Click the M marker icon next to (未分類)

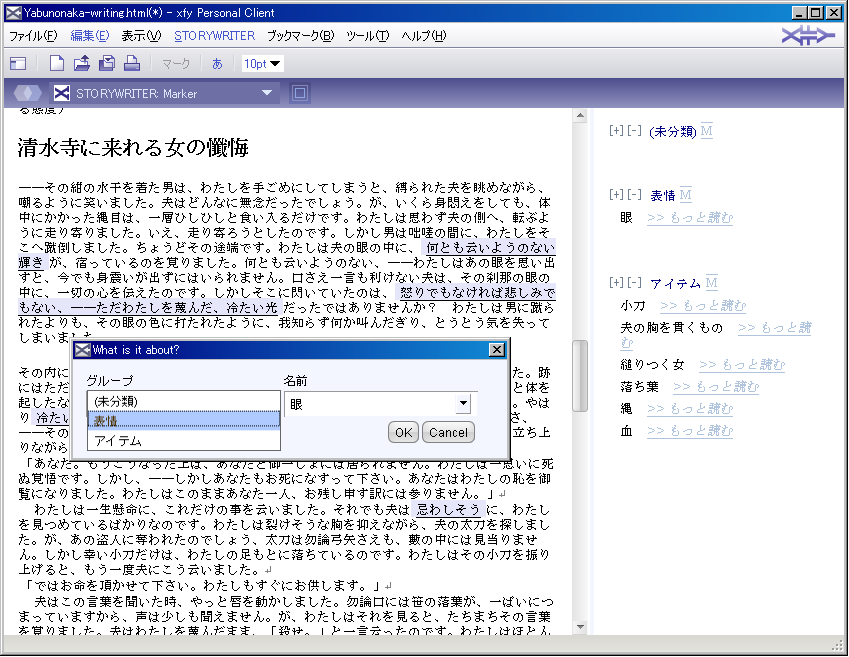click(707, 131)
